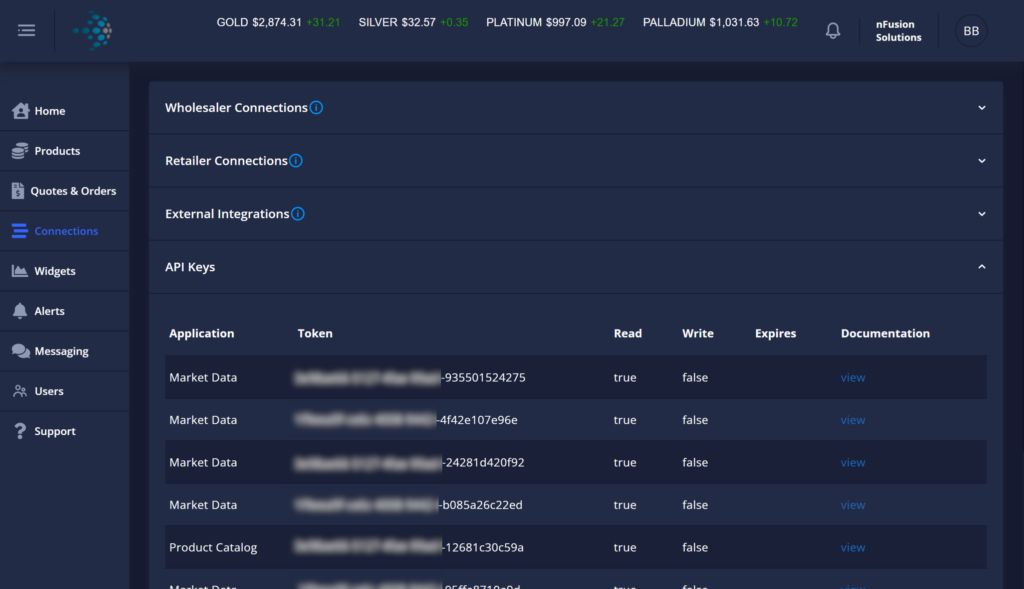Click the Support question mark icon
Screen dimensions: 1024x589
(x=20, y=431)
